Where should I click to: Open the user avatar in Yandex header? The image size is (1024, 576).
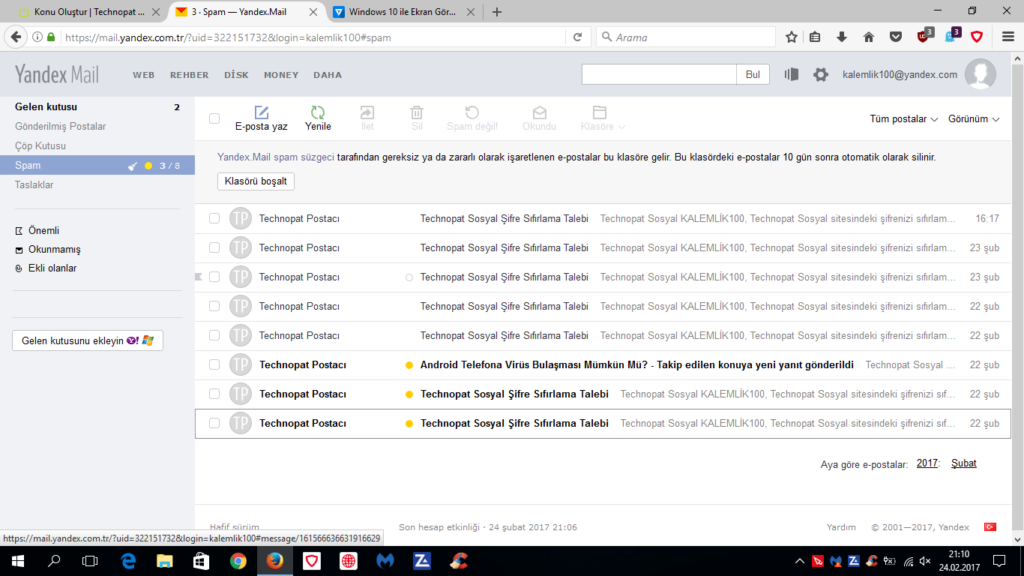tap(980, 74)
